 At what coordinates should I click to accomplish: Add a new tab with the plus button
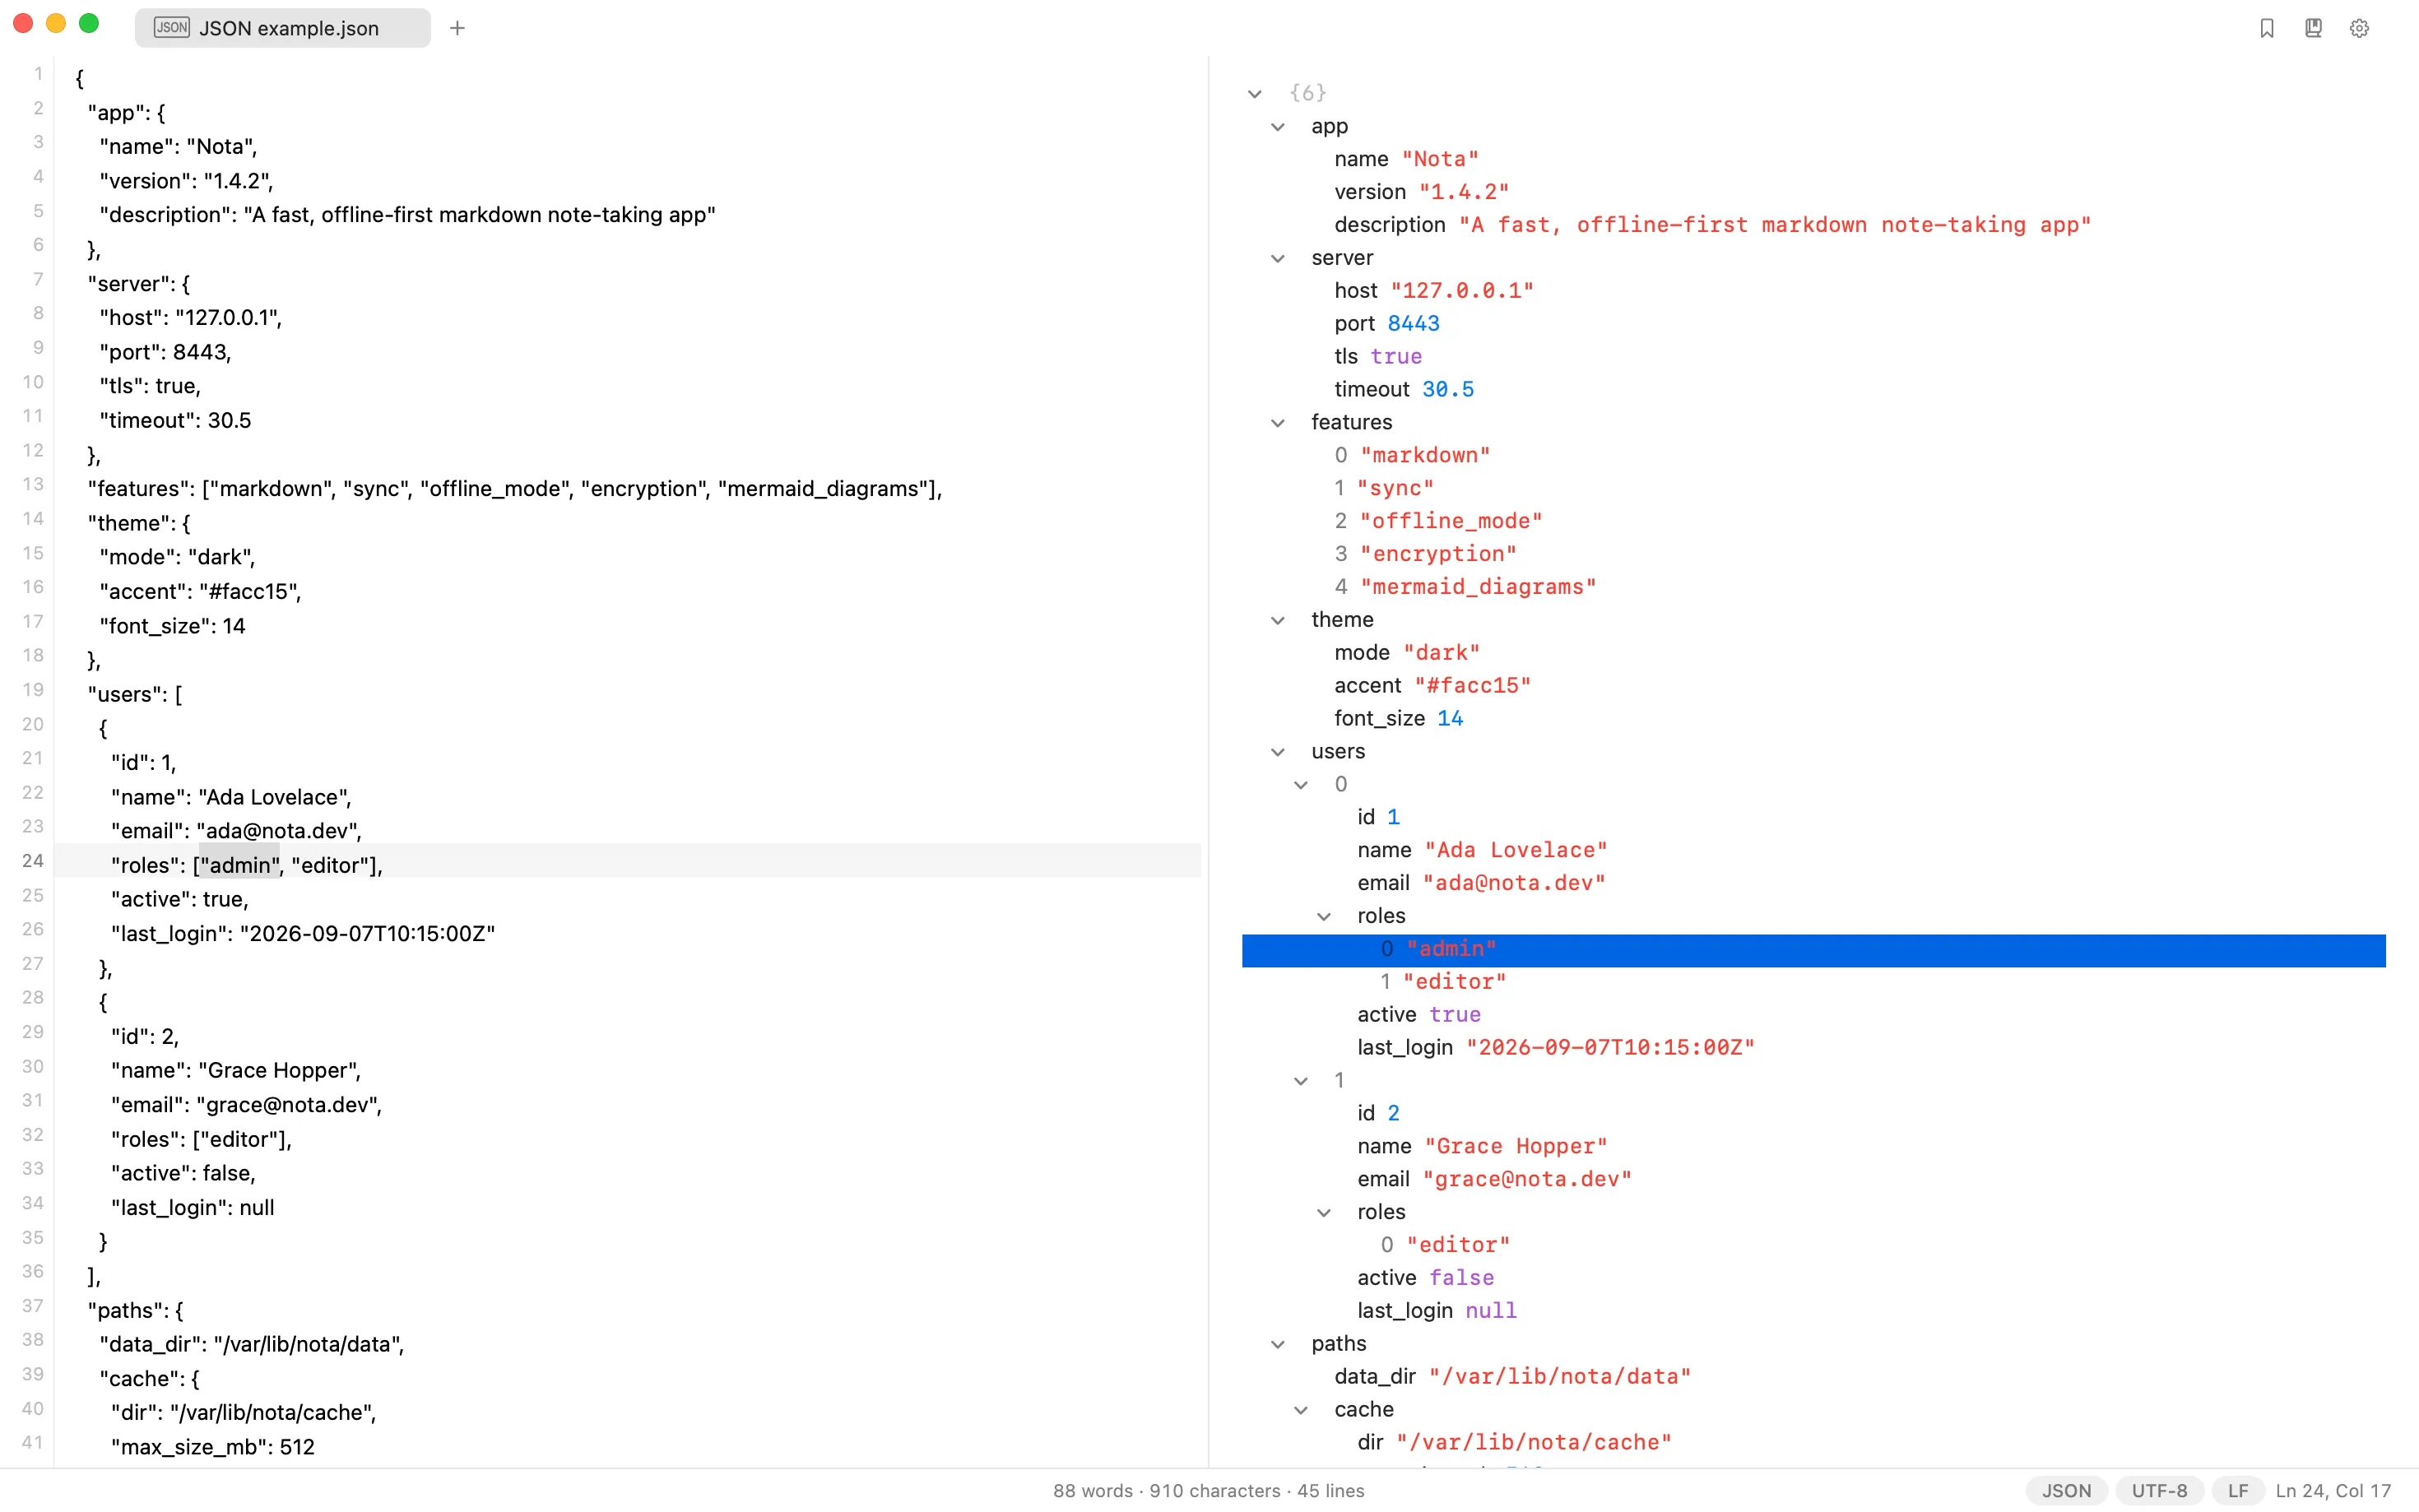(457, 28)
